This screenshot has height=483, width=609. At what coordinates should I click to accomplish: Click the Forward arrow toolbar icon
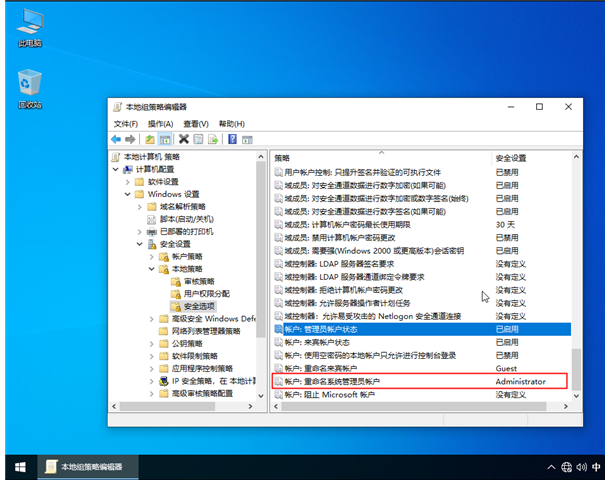pyautogui.click(x=131, y=139)
